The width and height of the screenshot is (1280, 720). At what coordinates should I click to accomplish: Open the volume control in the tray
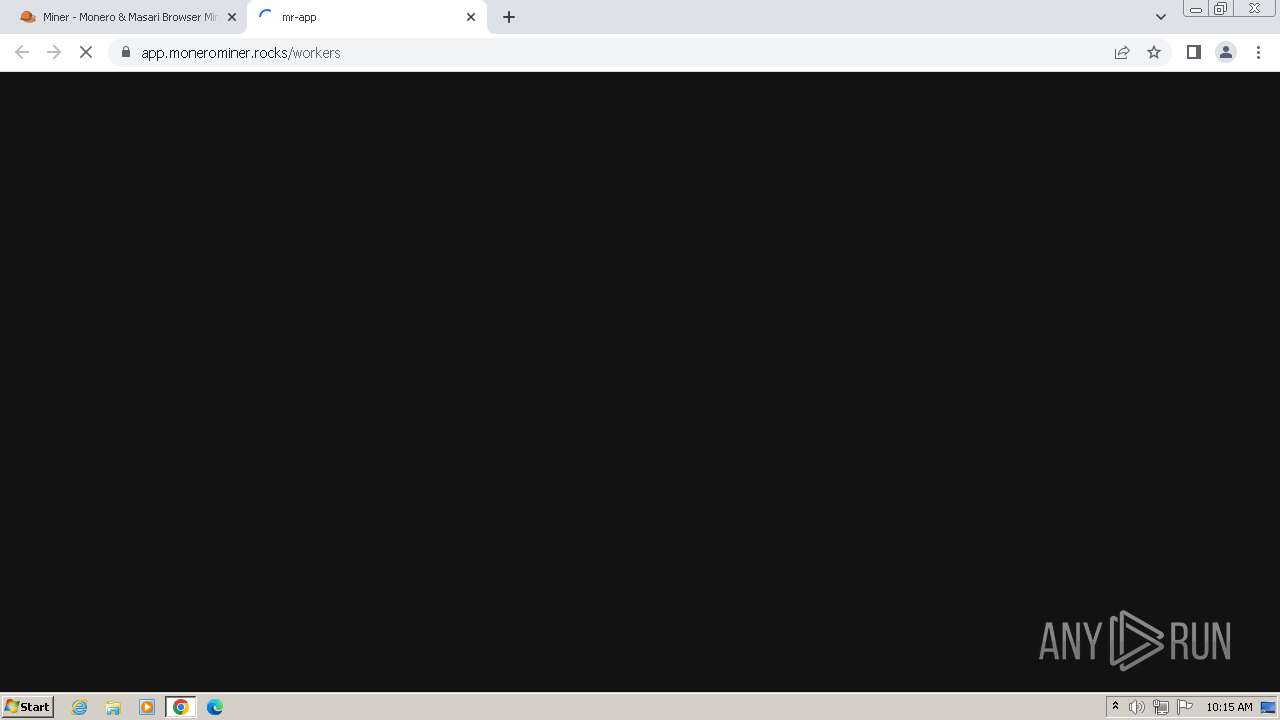1137,707
